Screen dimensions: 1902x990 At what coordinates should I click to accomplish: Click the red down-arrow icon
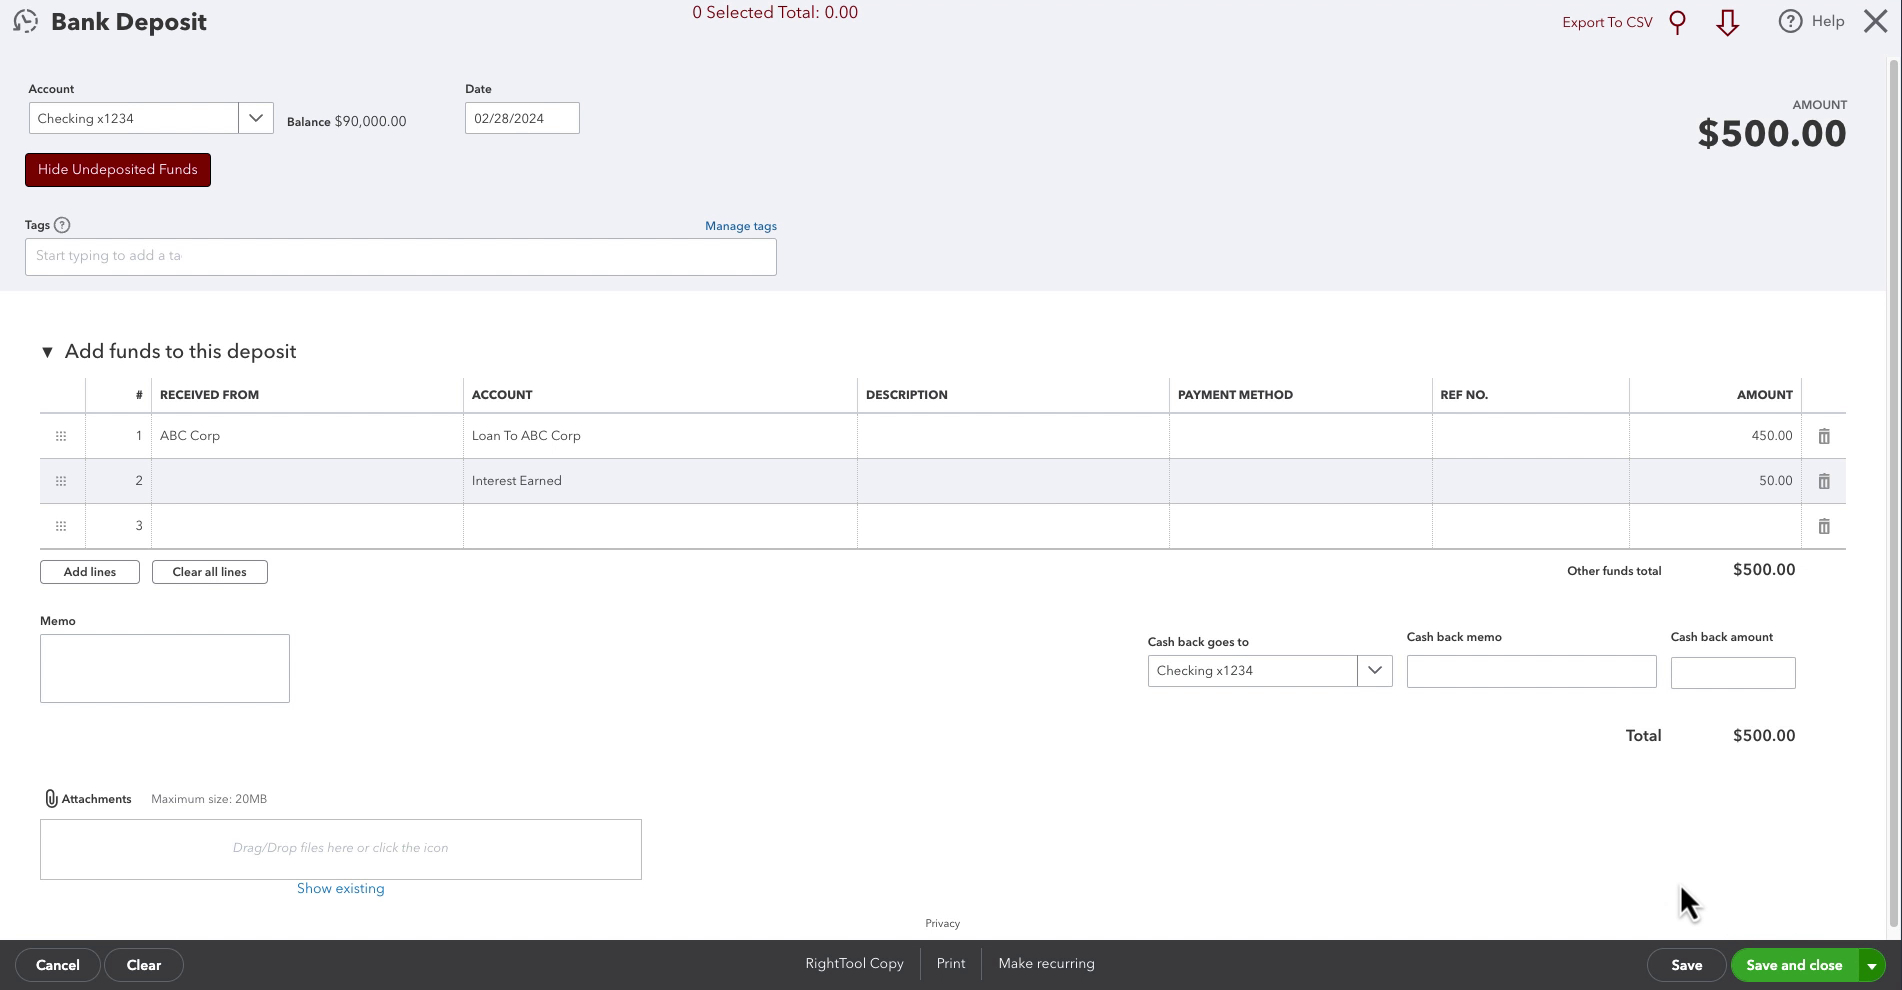pyautogui.click(x=1727, y=22)
